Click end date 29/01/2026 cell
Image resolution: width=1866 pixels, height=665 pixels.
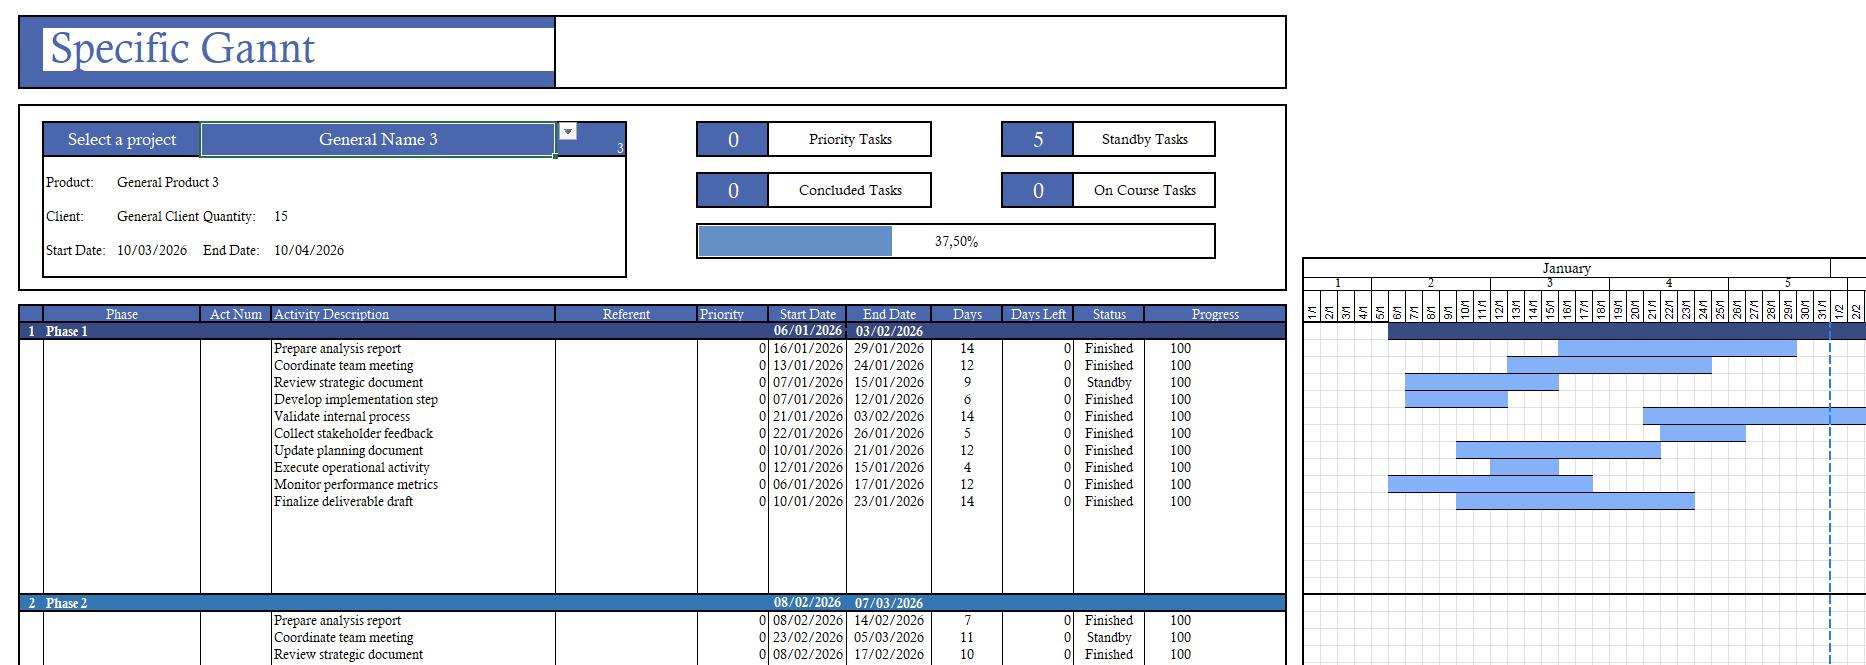pos(889,348)
